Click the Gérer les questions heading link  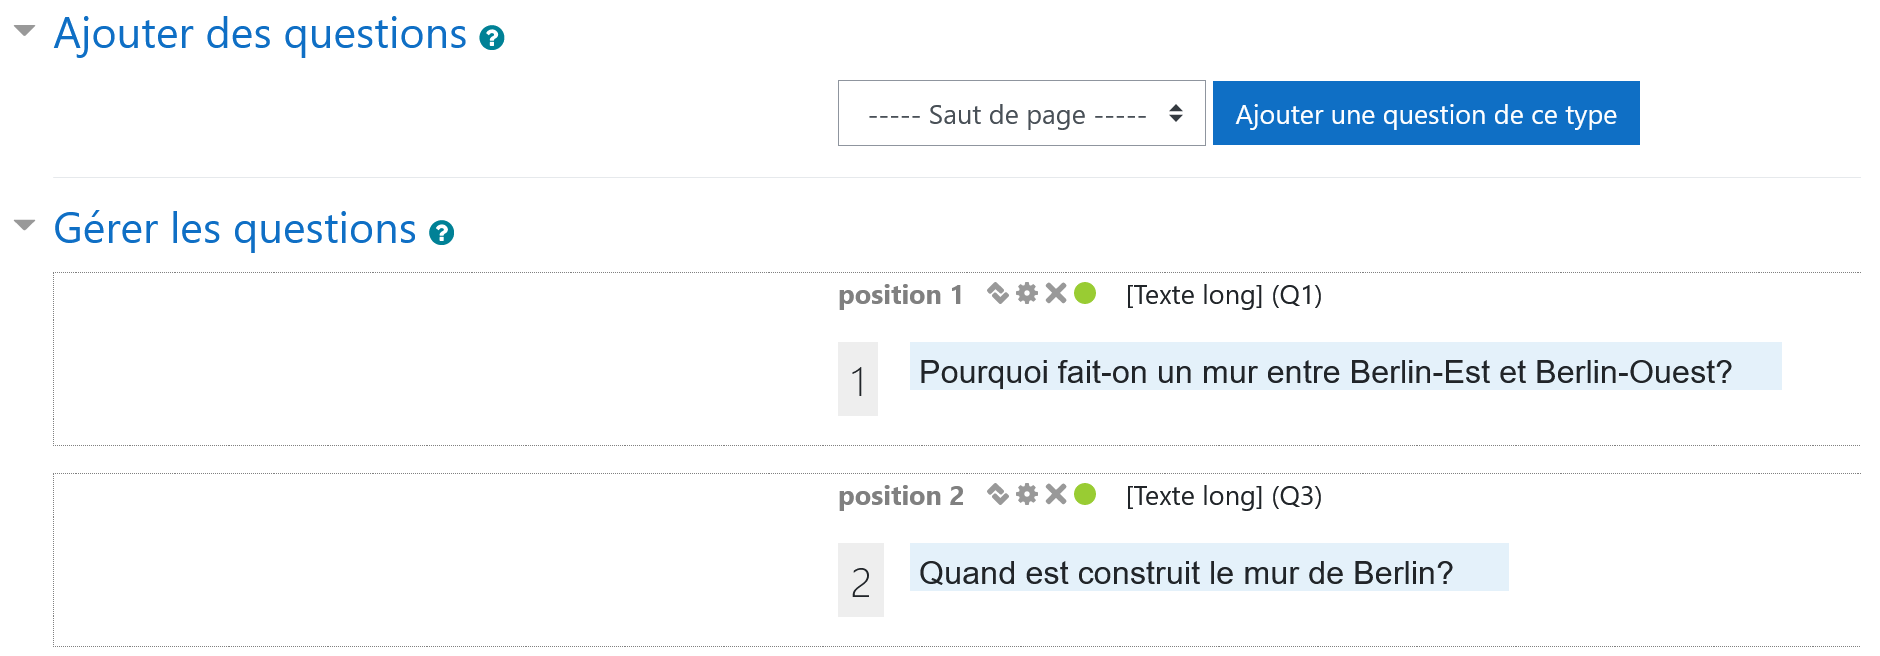(x=235, y=229)
